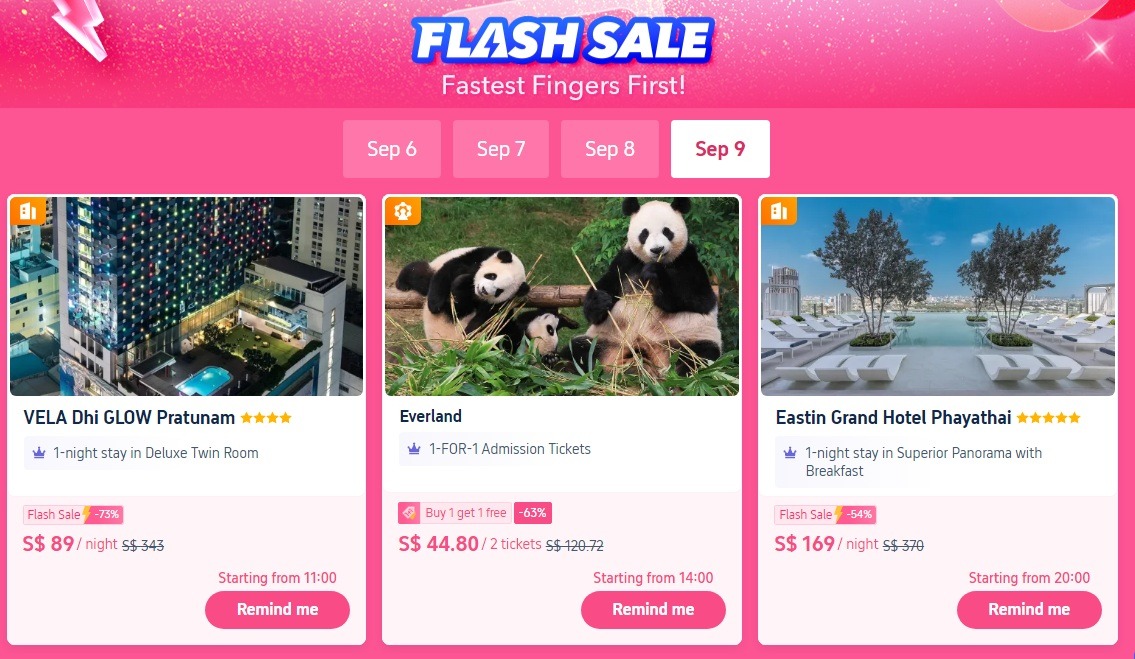Image resolution: width=1135 pixels, height=659 pixels.
Task: Switch to the Sep 7 tab
Action: click(501, 149)
